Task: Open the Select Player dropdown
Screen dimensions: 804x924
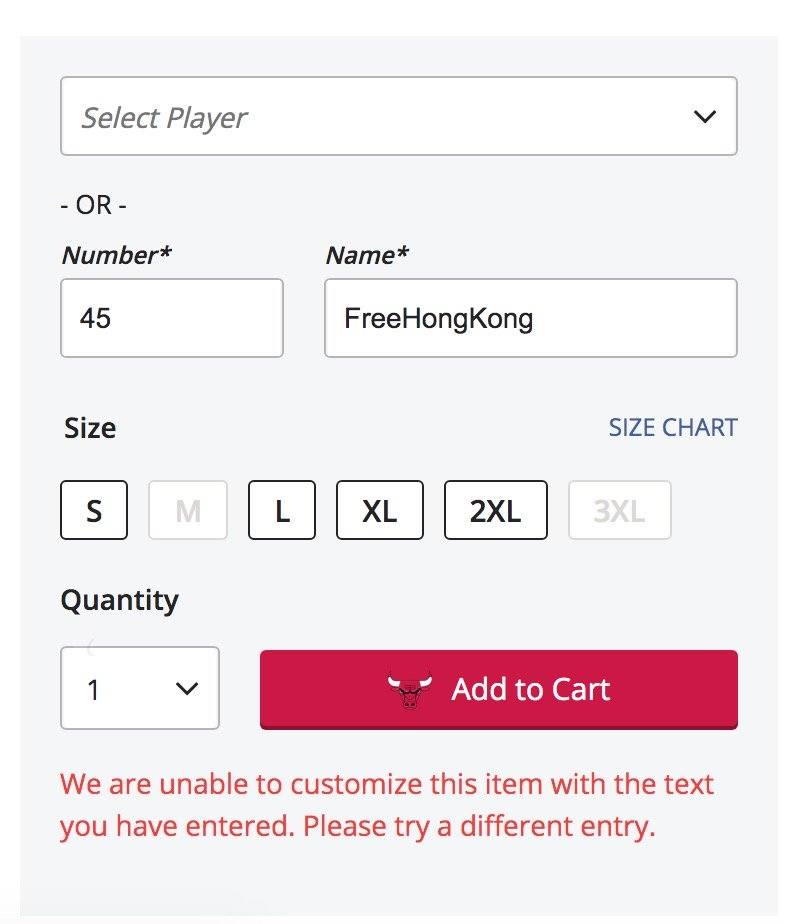Action: point(398,117)
